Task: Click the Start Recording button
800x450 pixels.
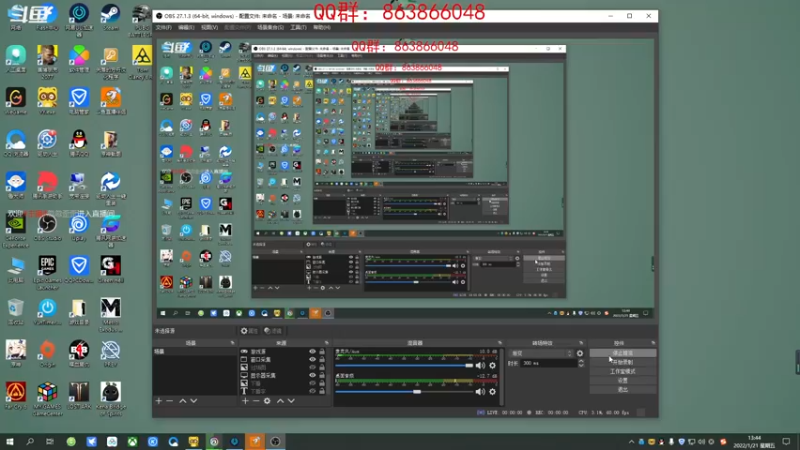Action: [623, 362]
